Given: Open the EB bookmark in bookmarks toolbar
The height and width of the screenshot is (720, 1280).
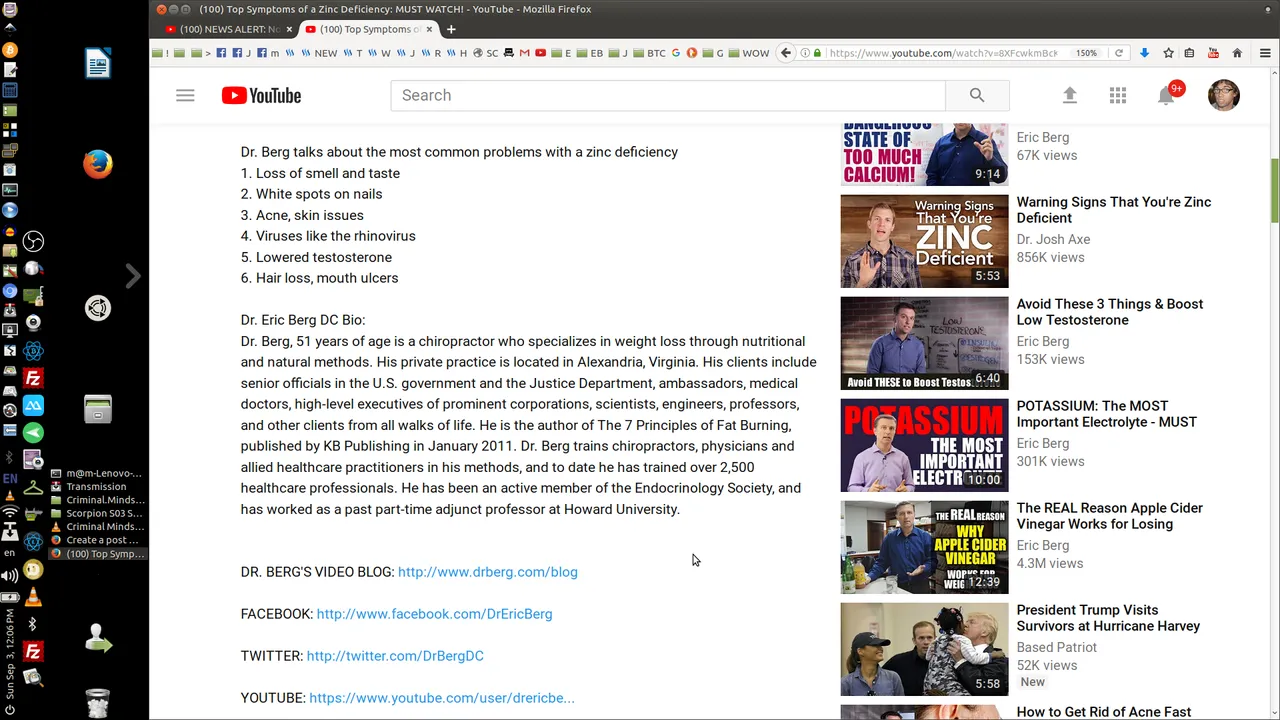Looking at the screenshot, I should 590,53.
